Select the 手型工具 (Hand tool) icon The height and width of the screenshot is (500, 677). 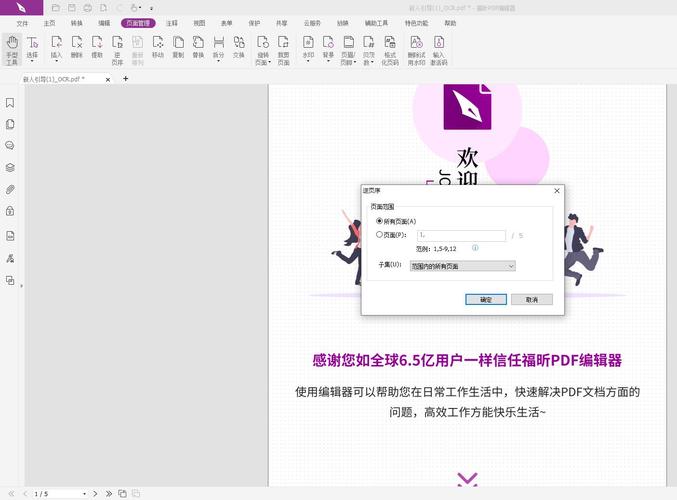[12, 48]
